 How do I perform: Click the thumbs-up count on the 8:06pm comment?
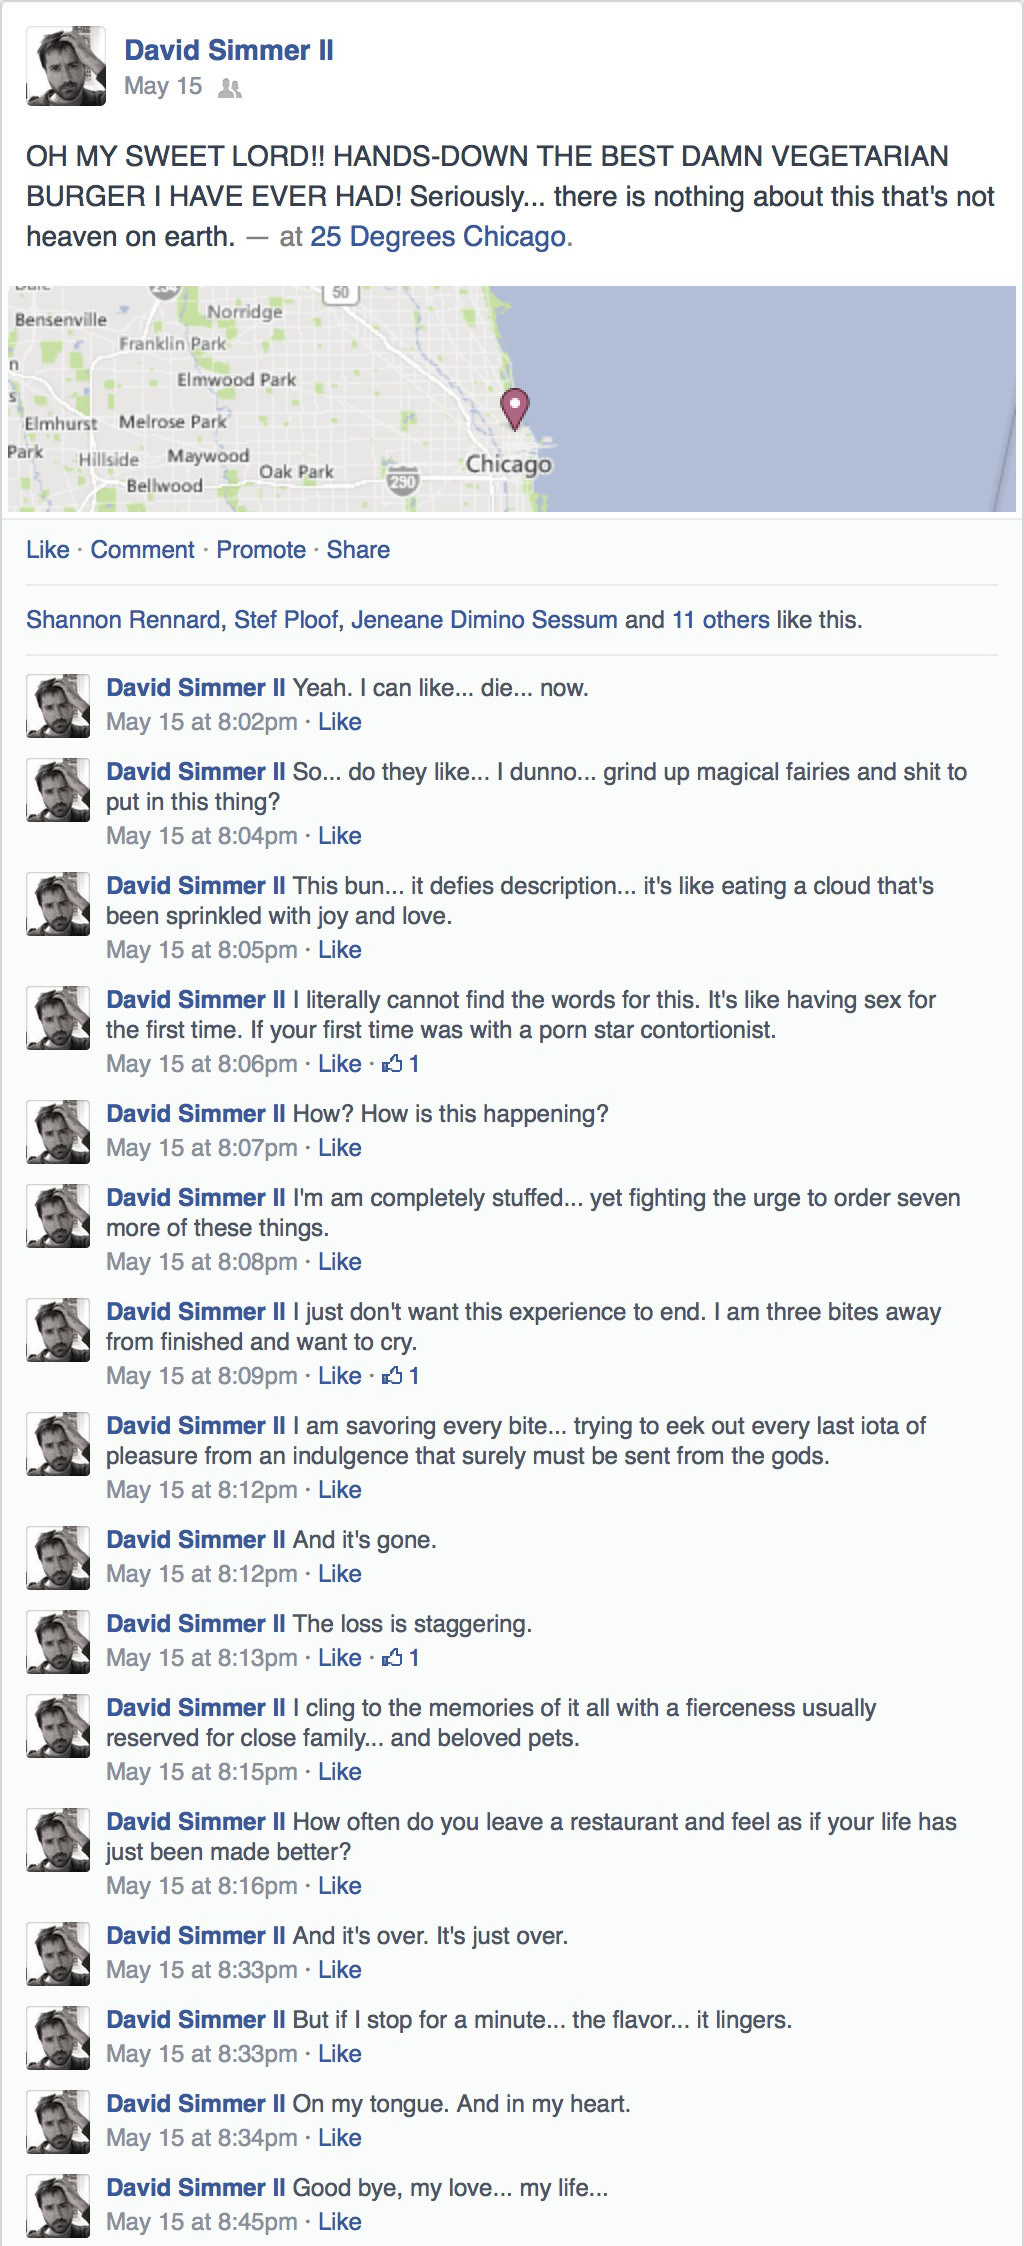click(400, 1064)
